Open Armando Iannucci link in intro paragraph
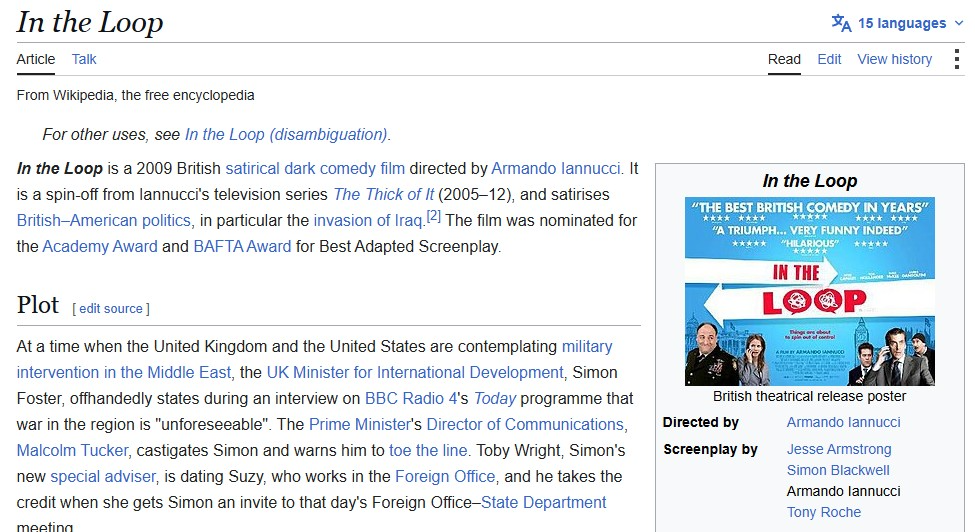Viewport: 975px width, 532px height. point(555,168)
